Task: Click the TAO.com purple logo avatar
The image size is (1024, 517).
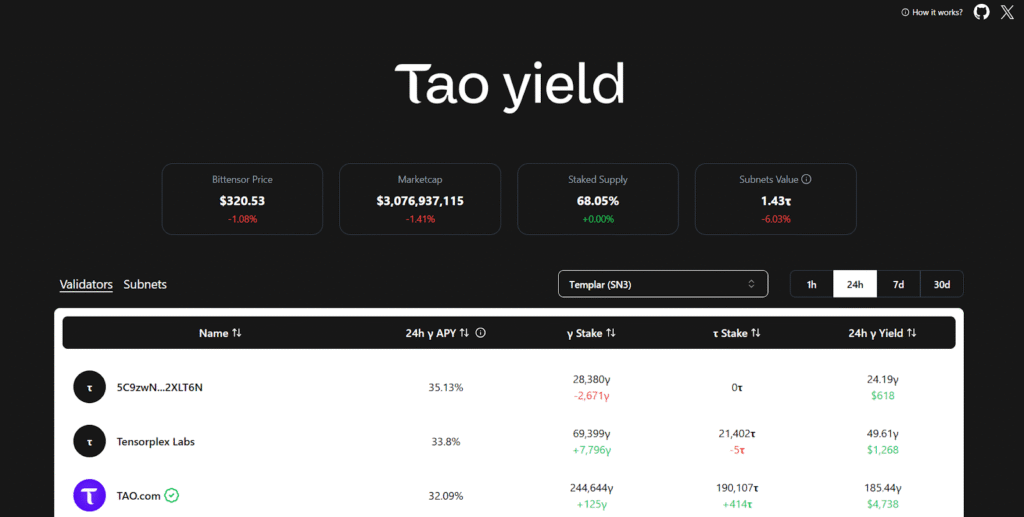Action: tap(89, 495)
